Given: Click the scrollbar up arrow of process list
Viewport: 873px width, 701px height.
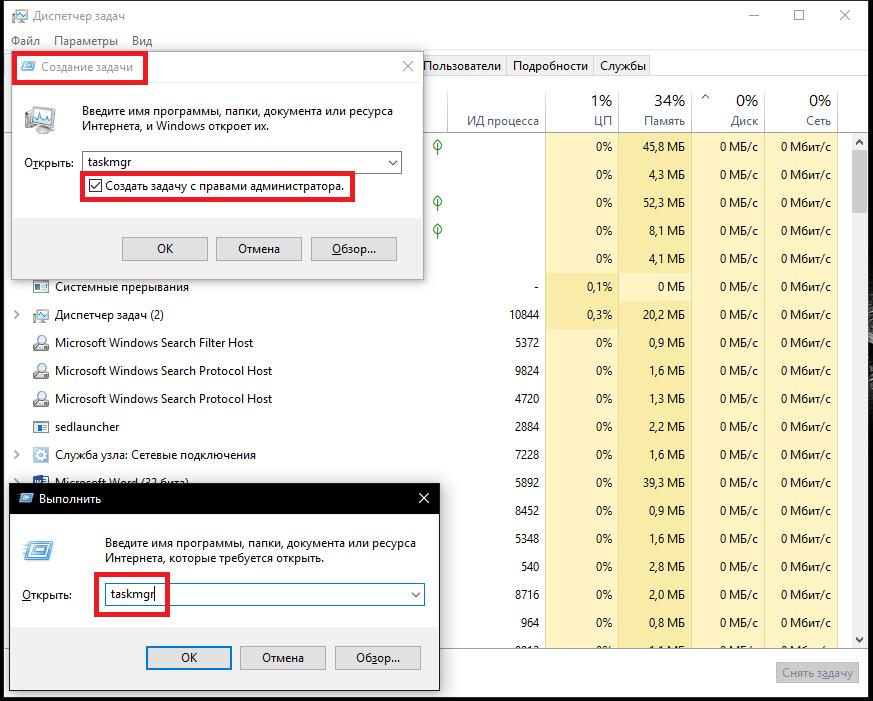Looking at the screenshot, I should pyautogui.click(x=859, y=143).
